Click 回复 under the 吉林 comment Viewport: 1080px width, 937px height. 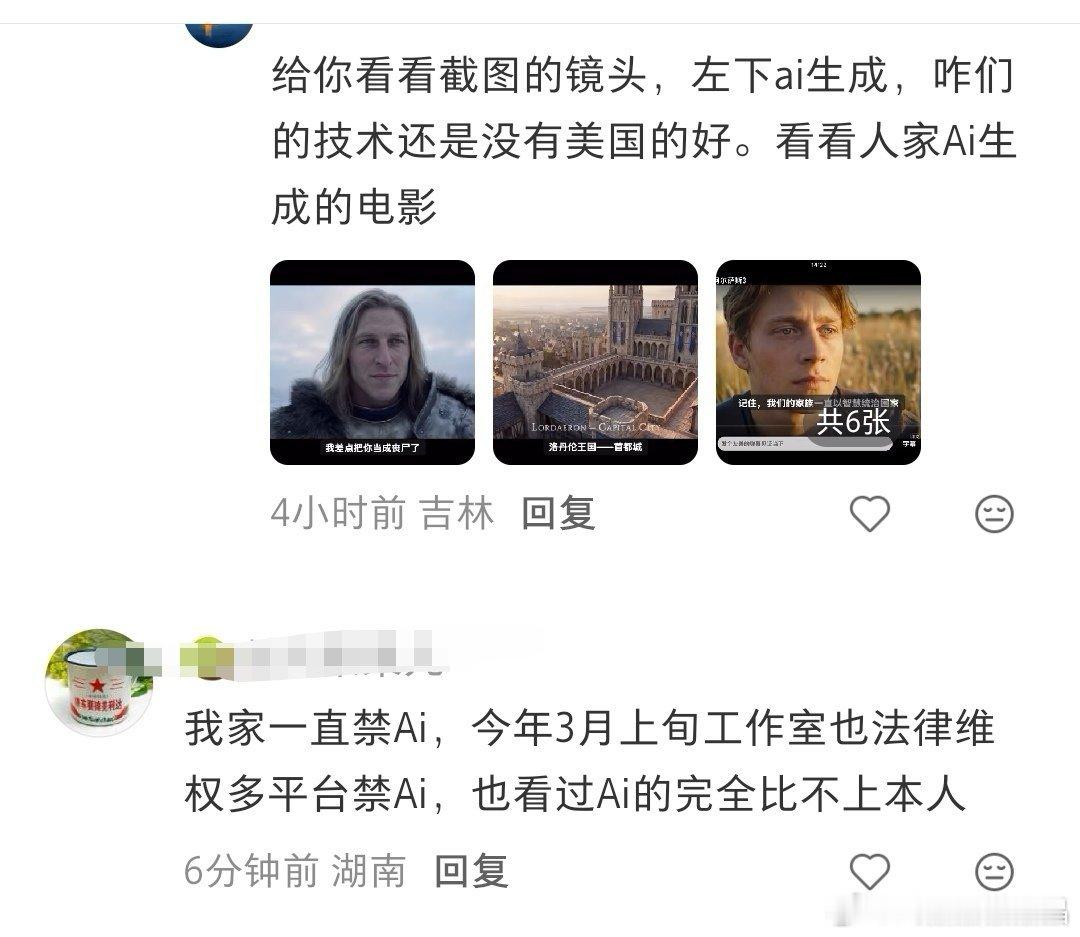558,513
